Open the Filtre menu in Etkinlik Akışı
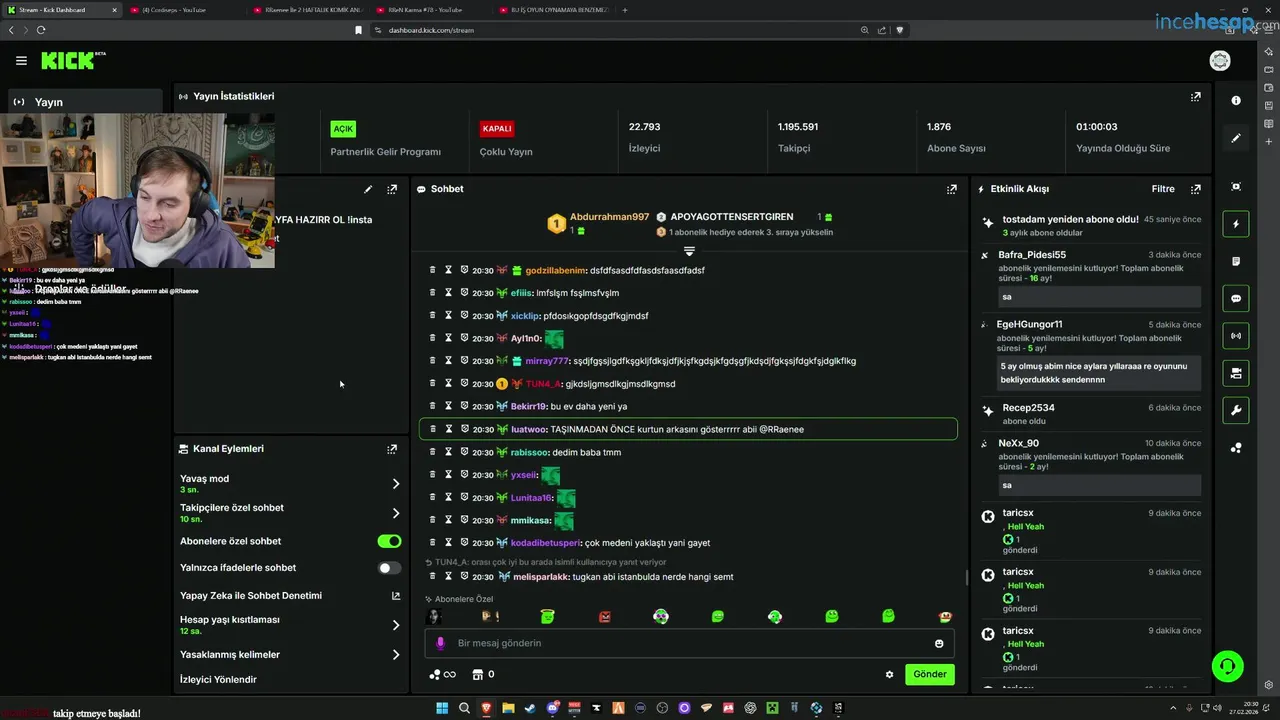Screen dimensions: 1280x720 coord(1163,189)
